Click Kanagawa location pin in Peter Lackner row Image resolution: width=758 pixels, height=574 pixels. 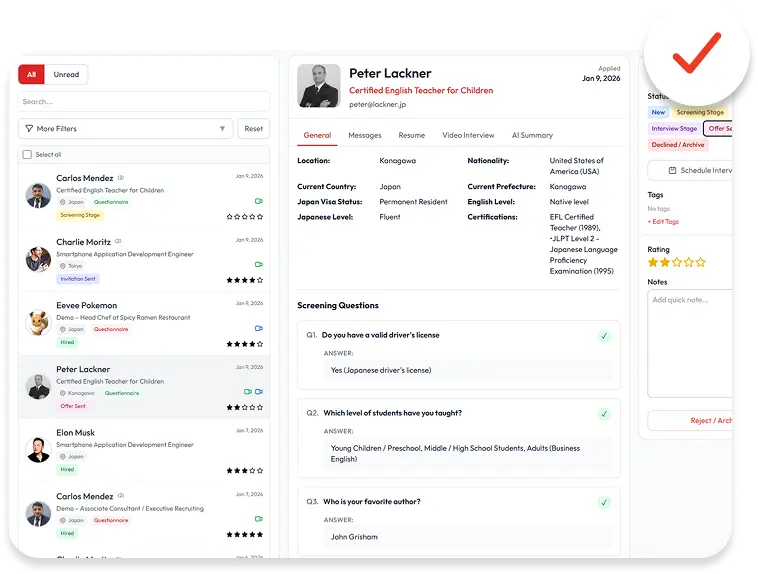(x=63, y=393)
